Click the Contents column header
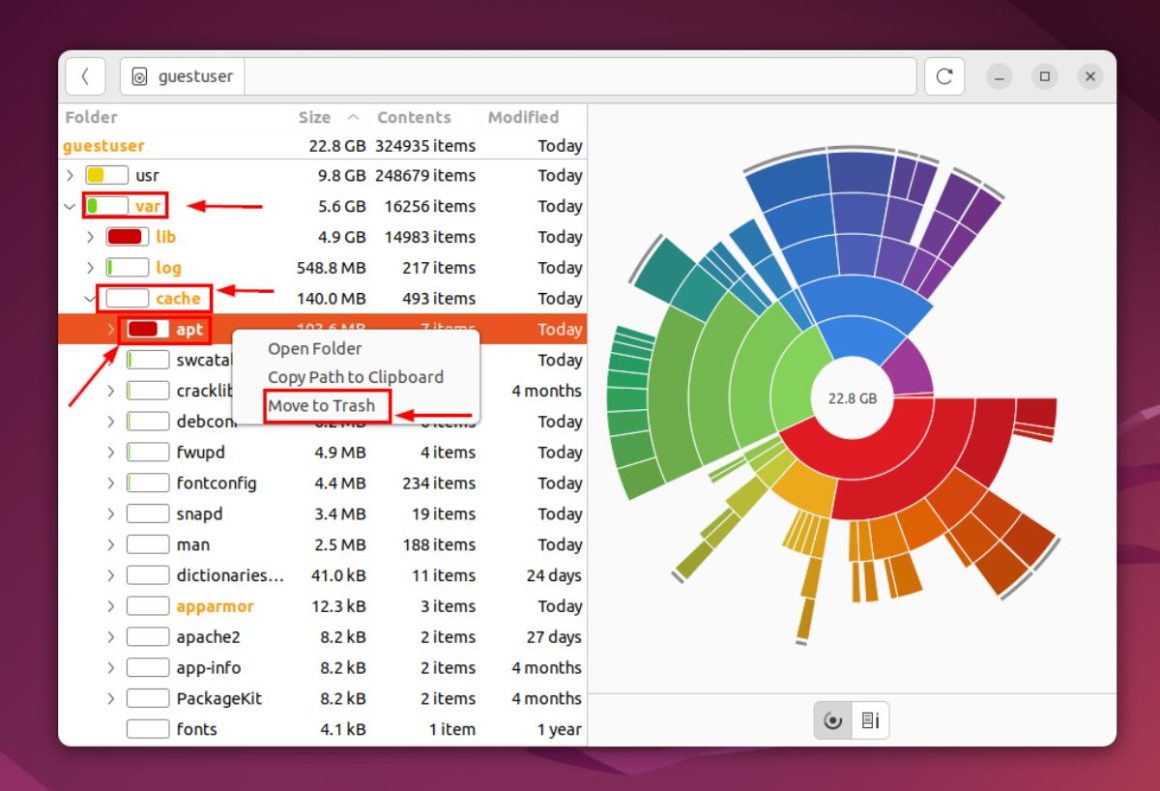This screenshot has width=1160, height=791. pos(417,117)
